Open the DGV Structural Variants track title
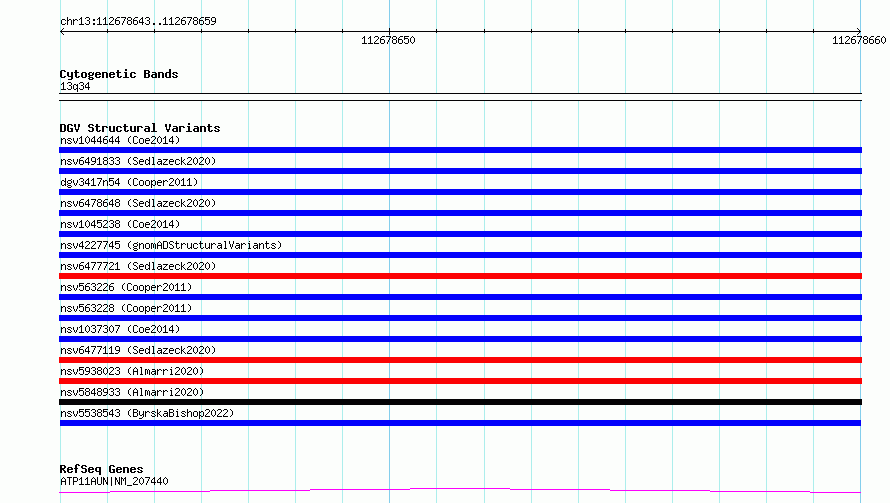The width and height of the screenshot is (890, 503). [x=140, y=128]
